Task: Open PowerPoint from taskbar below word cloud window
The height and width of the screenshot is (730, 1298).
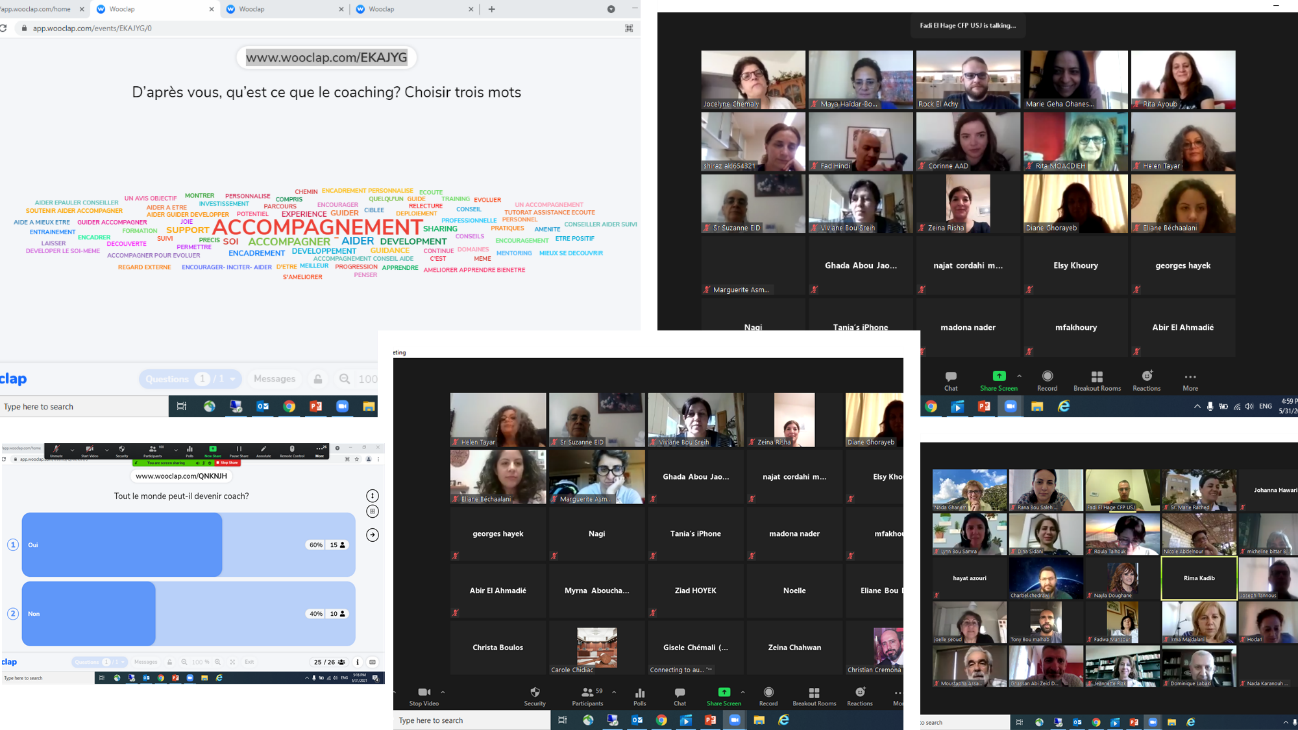Action: (316, 407)
